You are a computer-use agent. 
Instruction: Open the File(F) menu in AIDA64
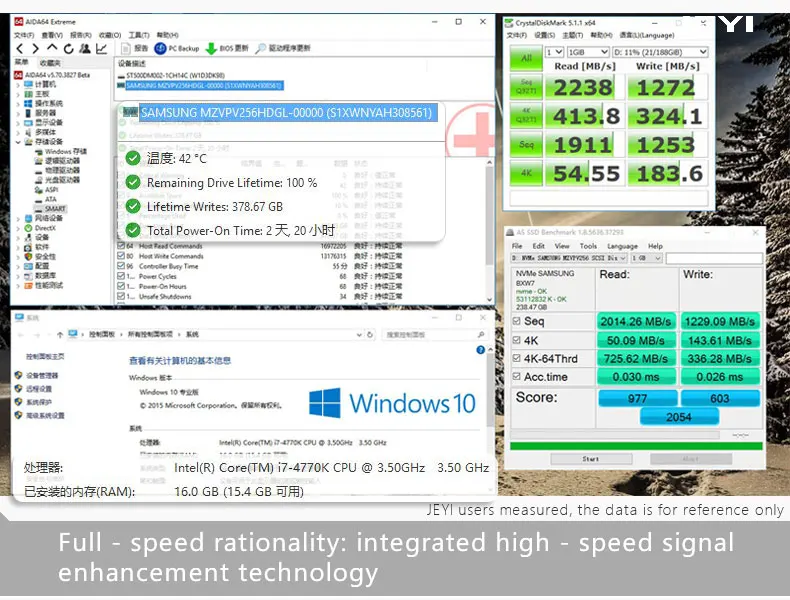tap(24, 35)
